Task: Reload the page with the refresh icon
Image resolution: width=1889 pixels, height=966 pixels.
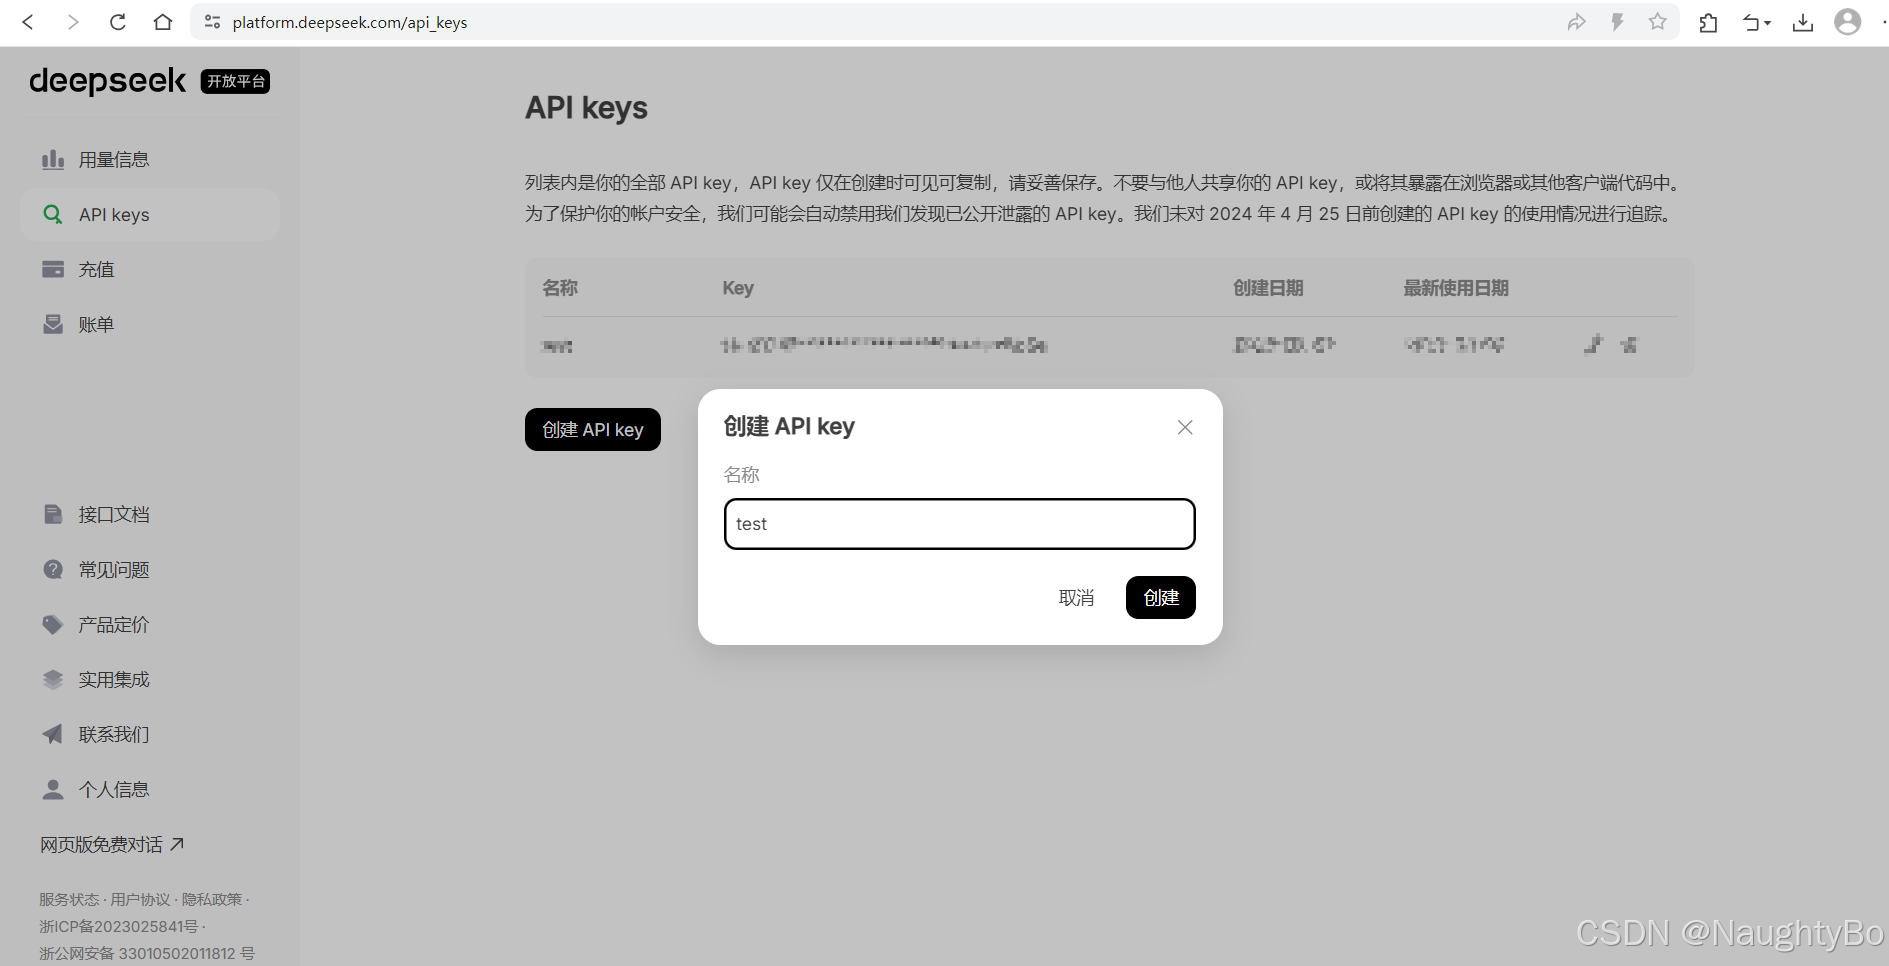Action: coord(117,22)
